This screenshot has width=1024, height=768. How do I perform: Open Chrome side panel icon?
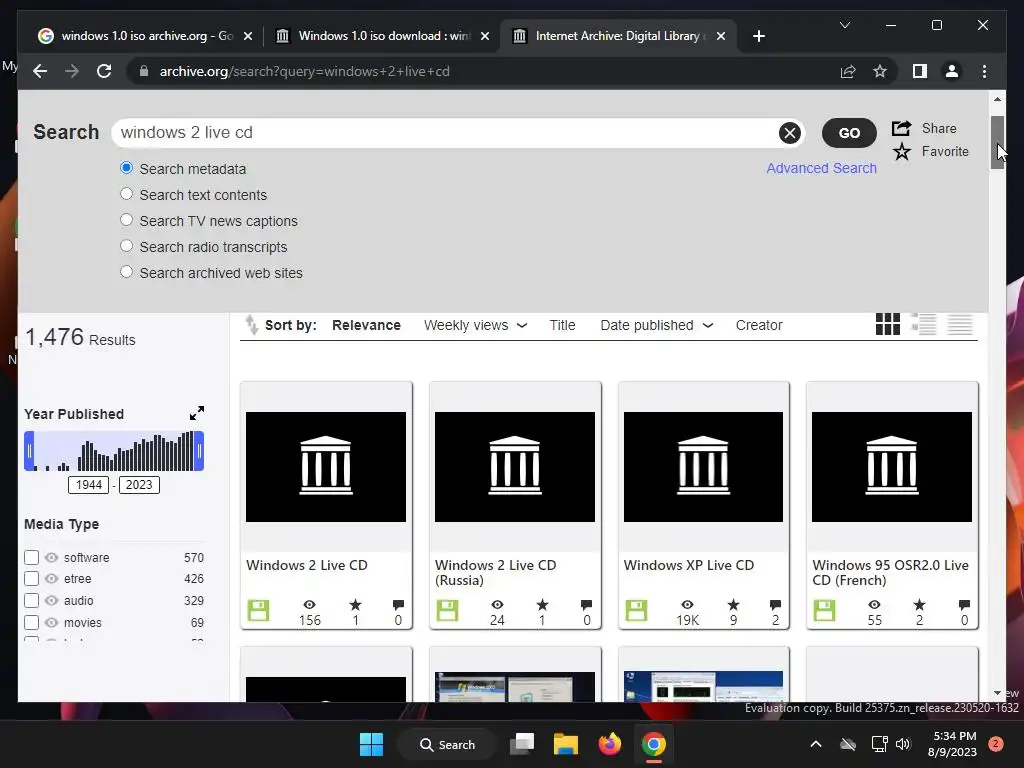920,71
